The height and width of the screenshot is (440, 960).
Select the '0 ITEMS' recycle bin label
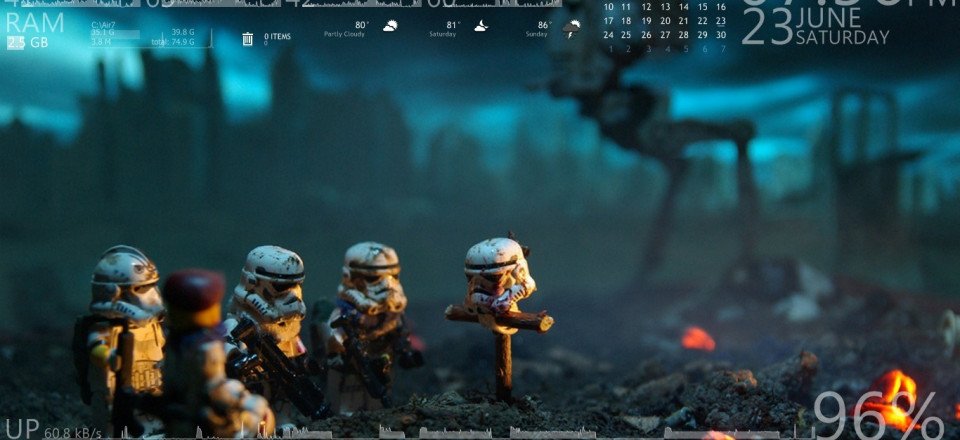[x=277, y=37]
